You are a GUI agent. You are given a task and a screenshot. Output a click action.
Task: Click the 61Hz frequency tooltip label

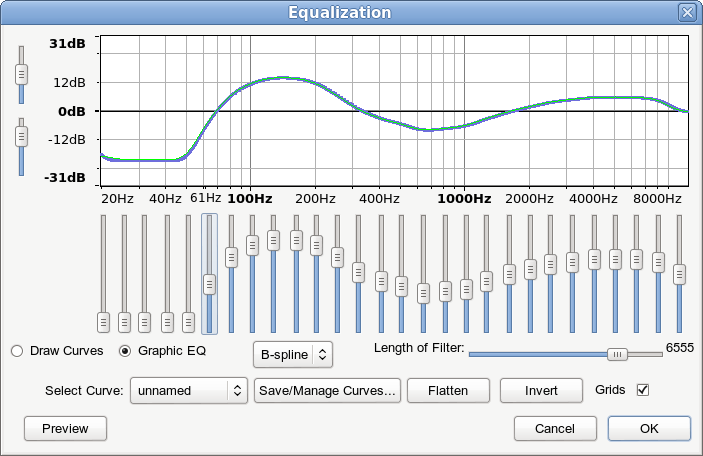click(x=205, y=198)
